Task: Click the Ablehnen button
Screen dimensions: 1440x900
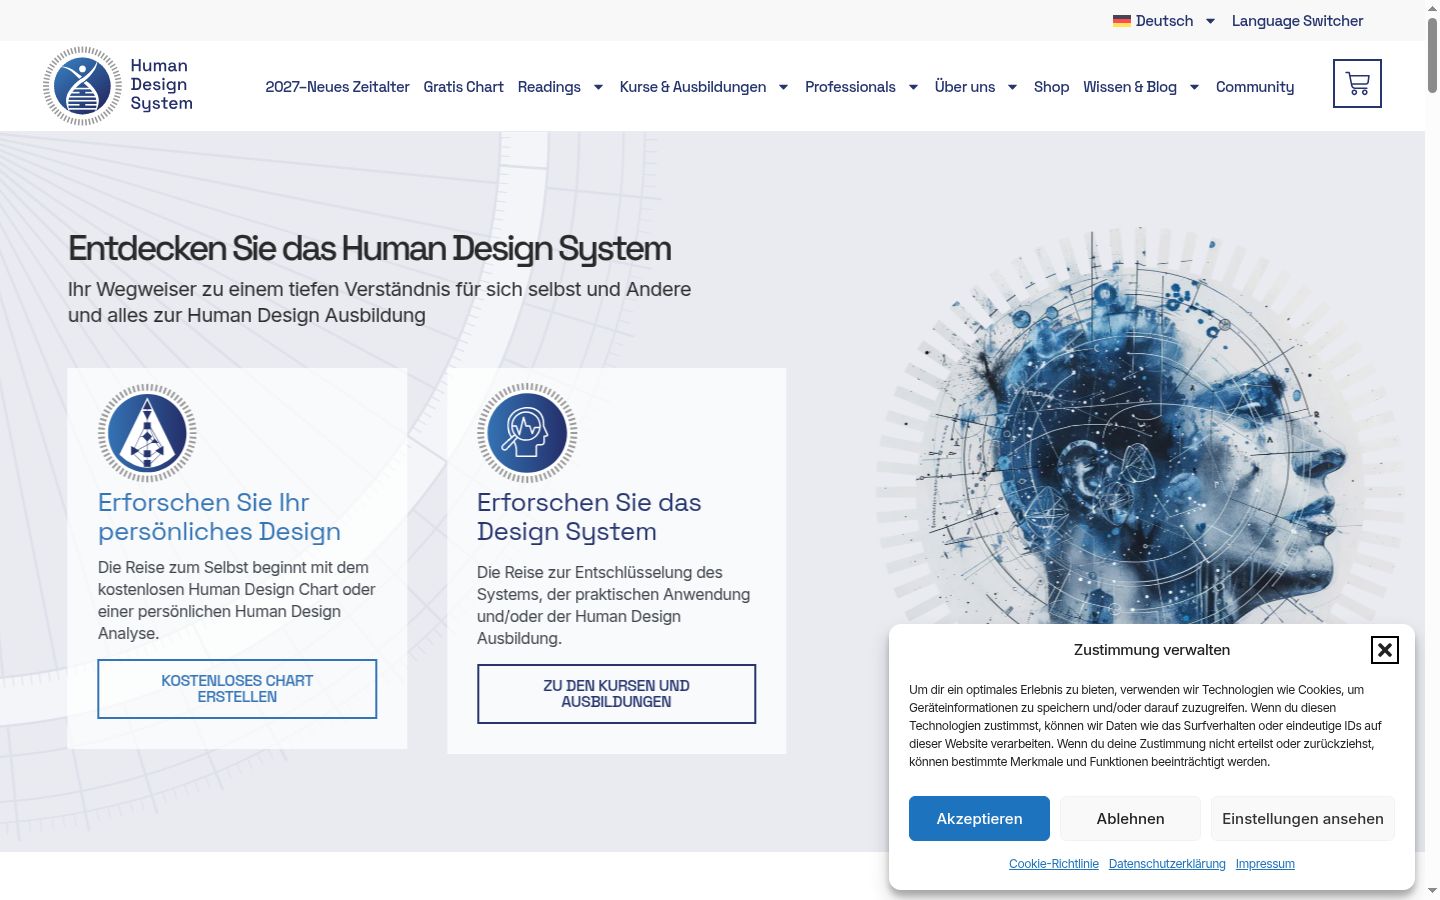Action: click(1130, 818)
